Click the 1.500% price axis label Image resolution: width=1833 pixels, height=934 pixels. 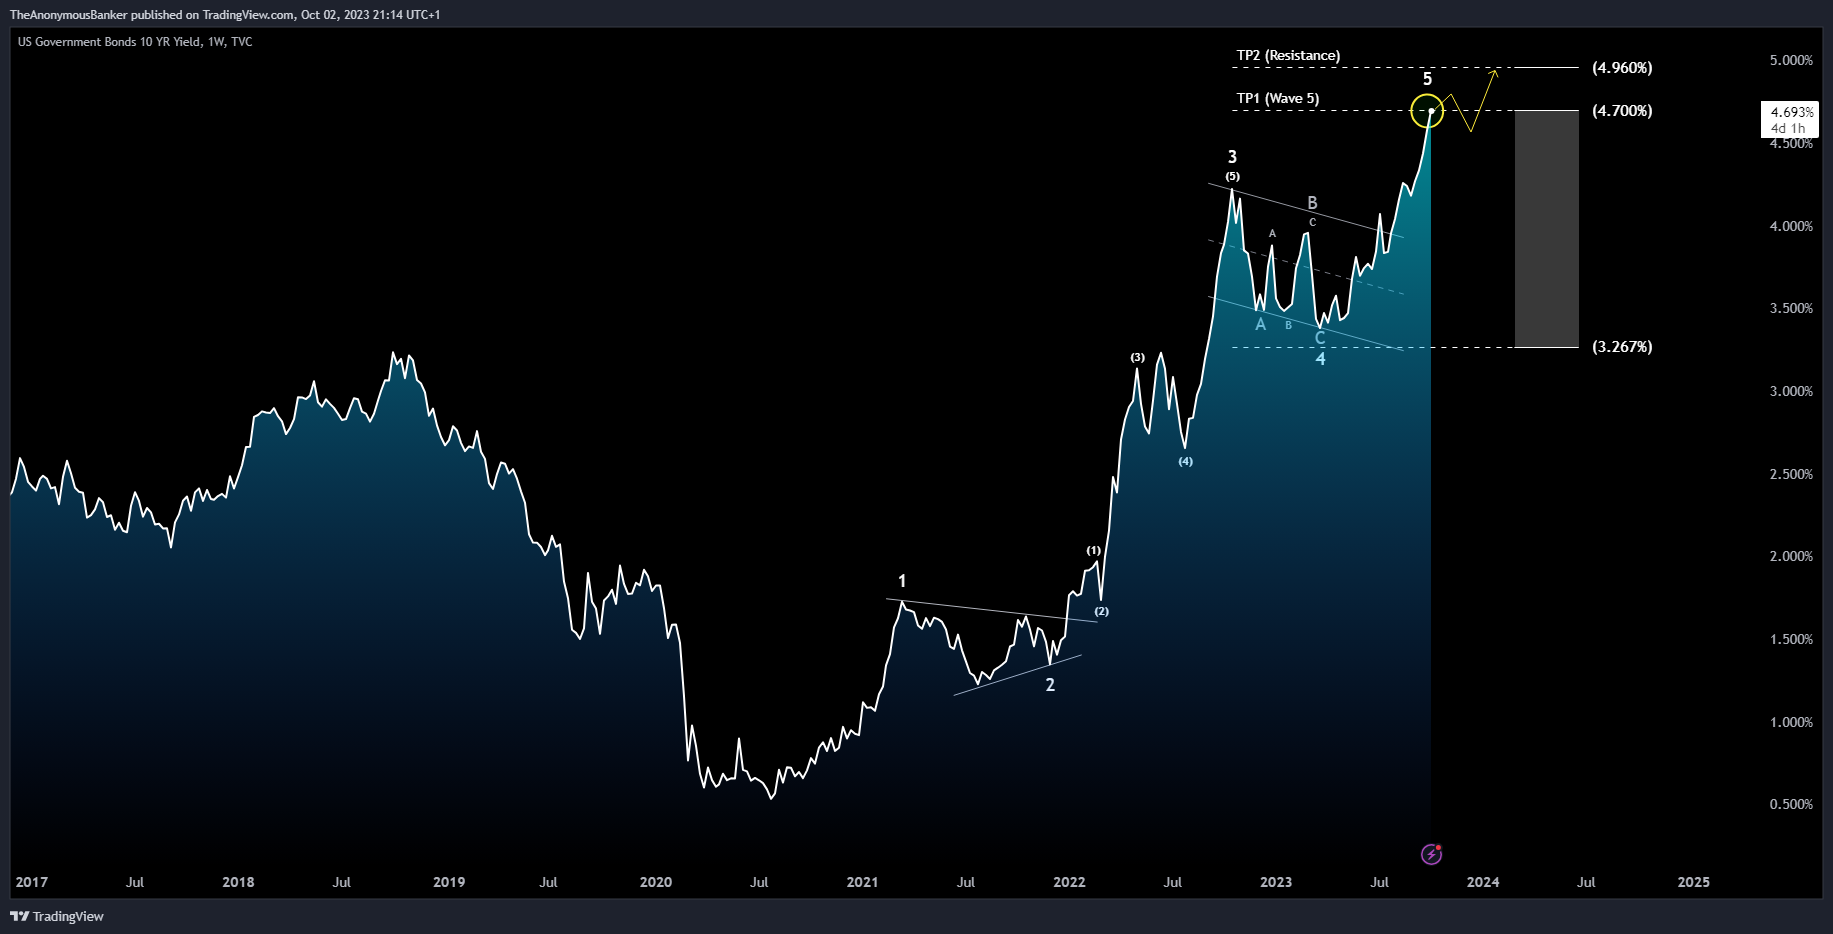pos(1791,640)
